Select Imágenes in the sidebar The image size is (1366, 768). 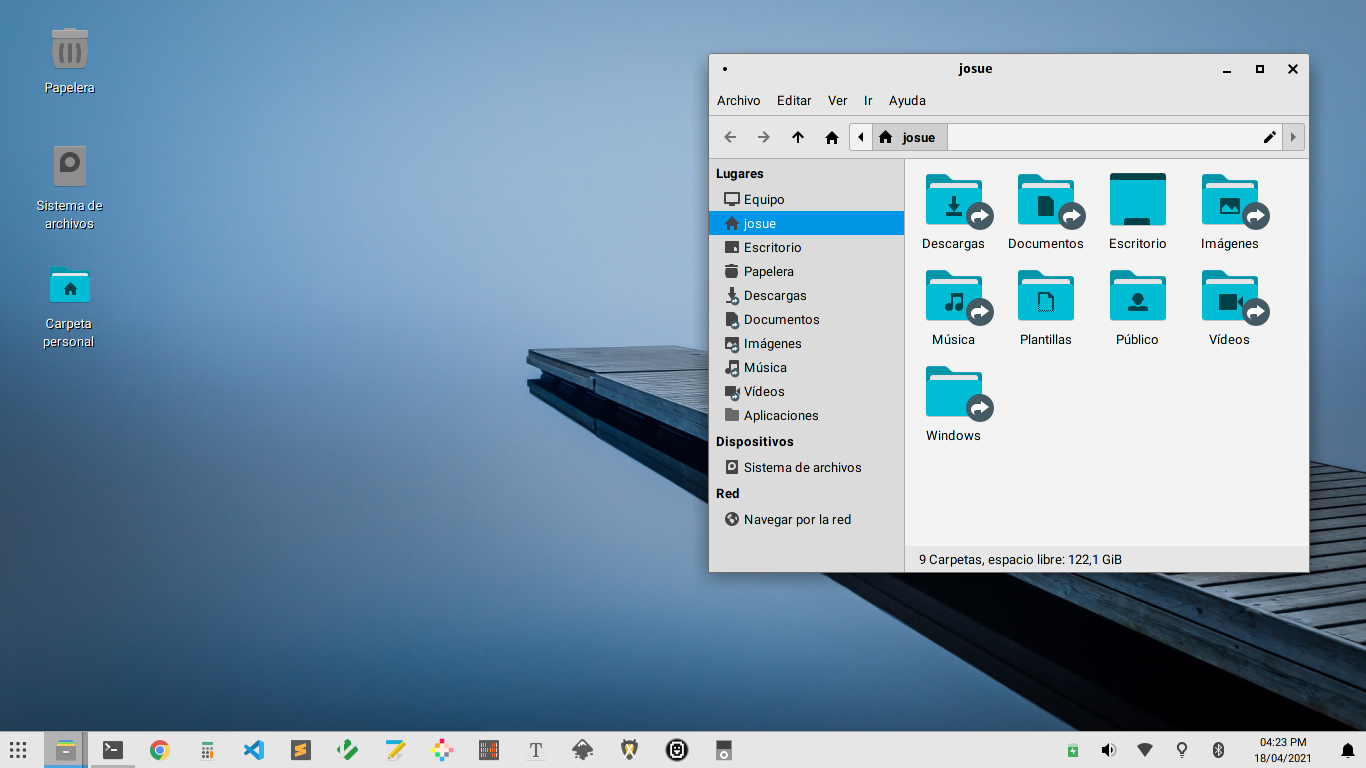click(x=806, y=344)
